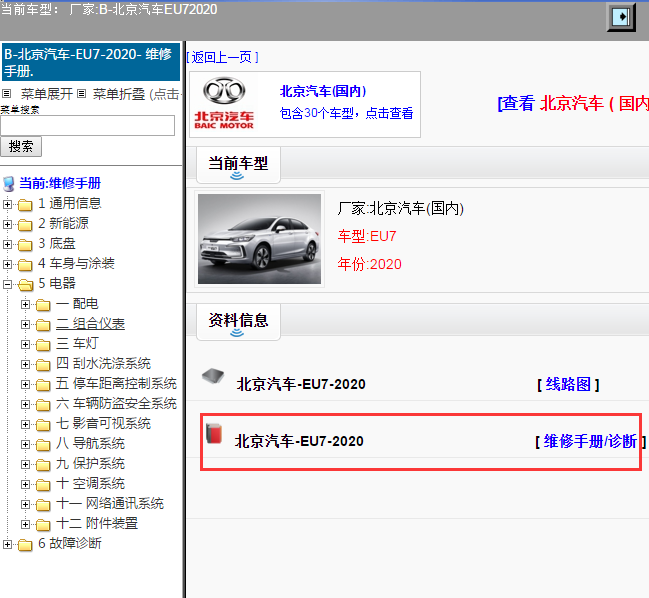This screenshot has width=649, height=598.
Task: Collapse the 5 电器 node
Action: pos(7,284)
